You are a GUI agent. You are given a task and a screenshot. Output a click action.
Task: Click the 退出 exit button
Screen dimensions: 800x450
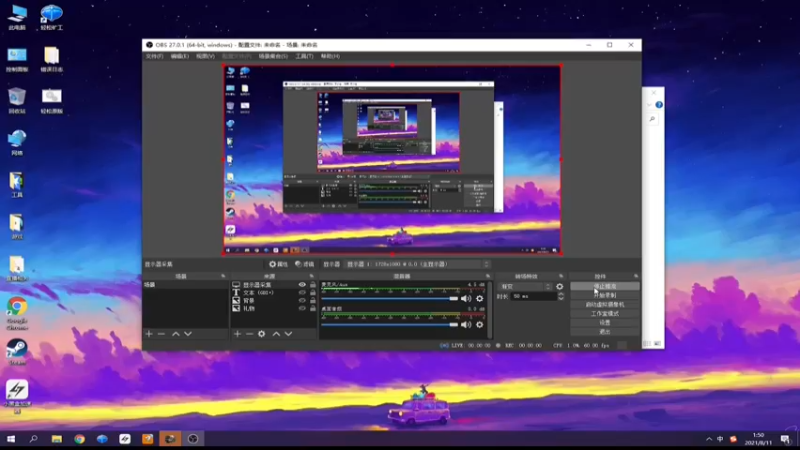[605, 332]
